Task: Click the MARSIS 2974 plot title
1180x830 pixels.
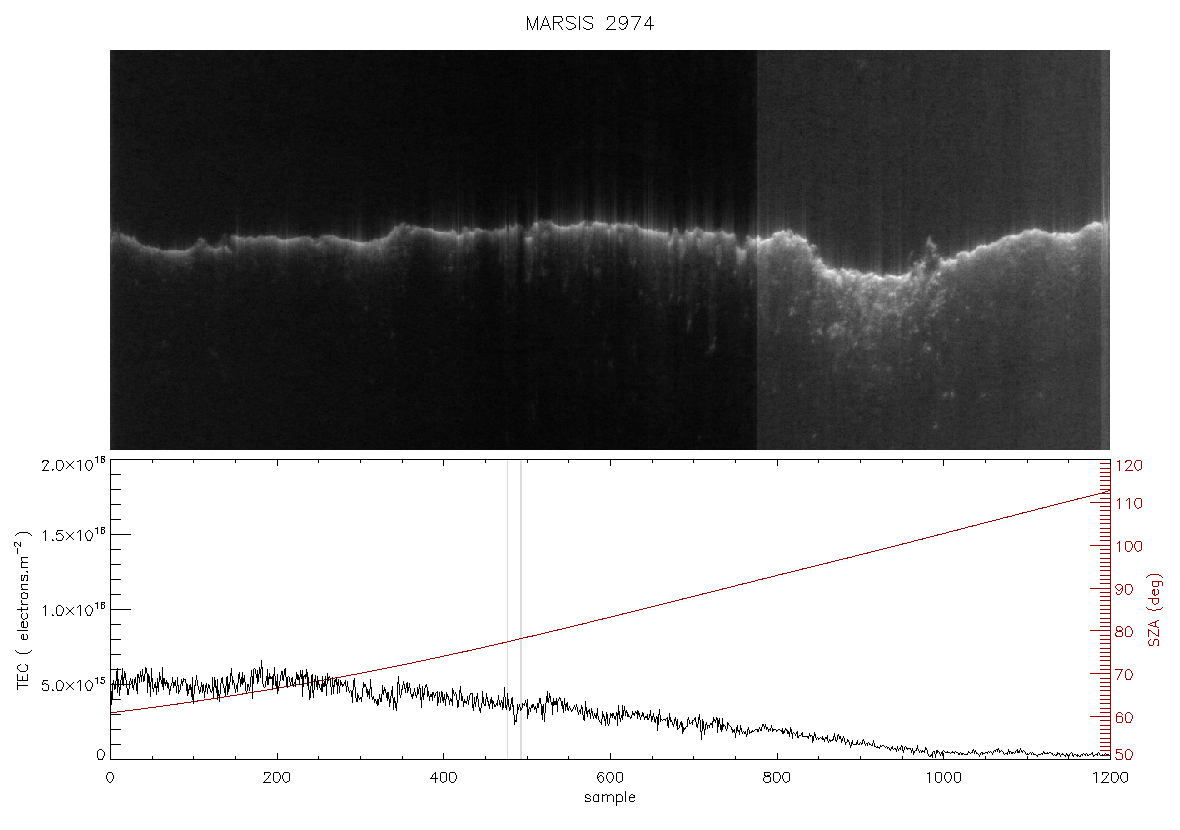Action: [x=589, y=23]
